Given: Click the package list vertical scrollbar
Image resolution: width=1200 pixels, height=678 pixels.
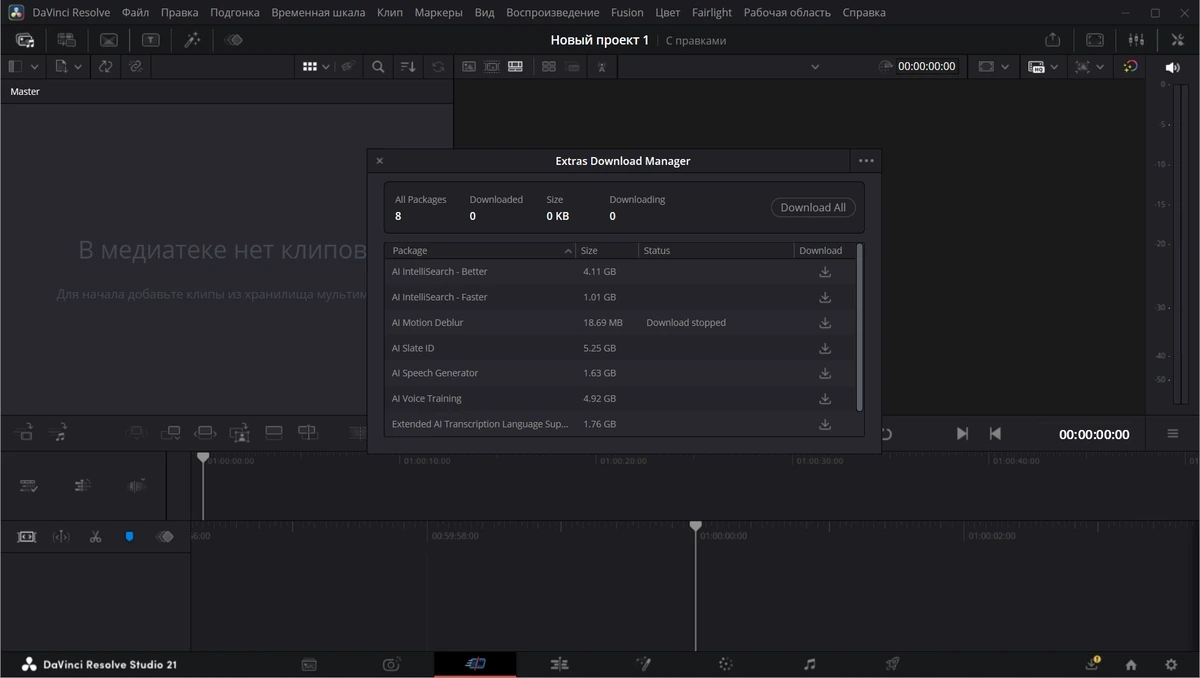Looking at the screenshot, I should coord(860,326).
